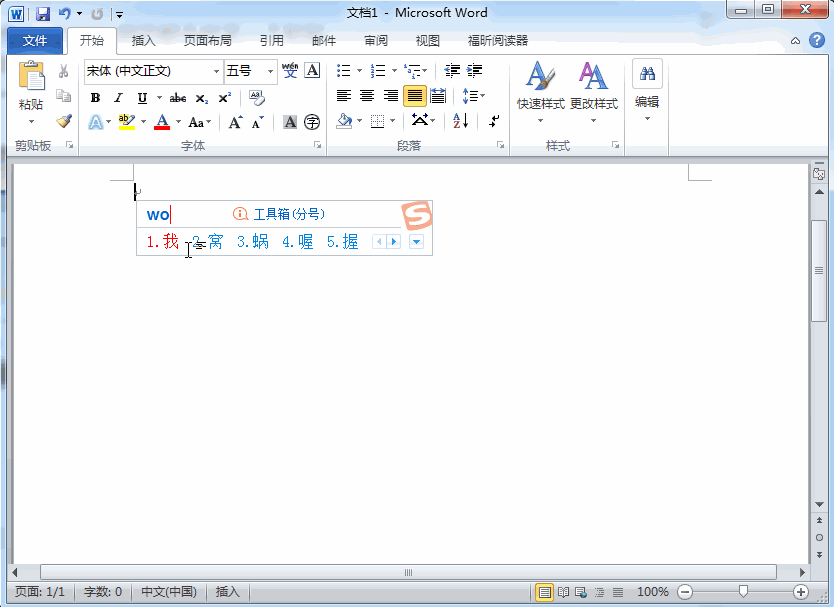
Task: Click the Save icon in quick access
Action: click(43, 14)
